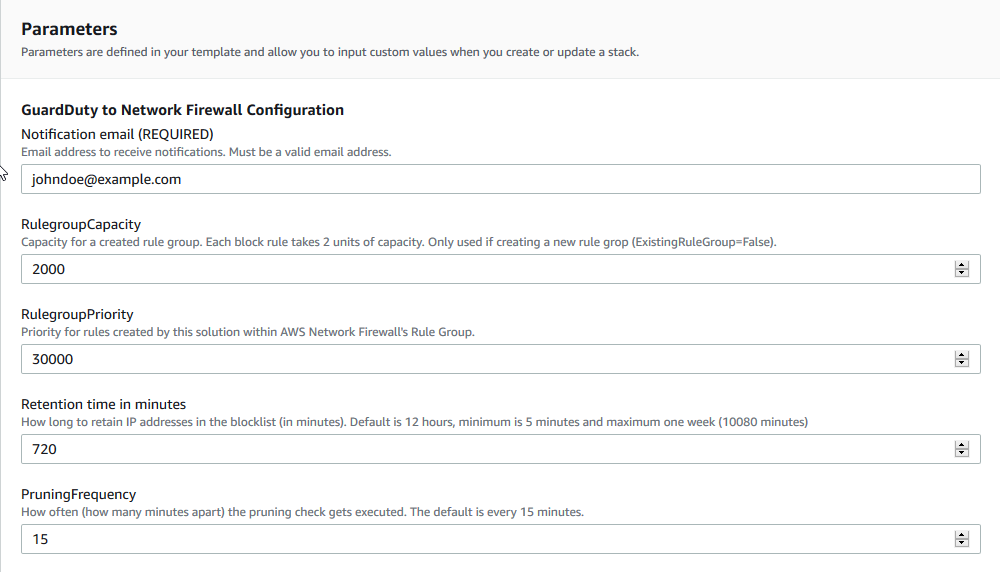Image resolution: width=1000 pixels, height=572 pixels.
Task: Lower Retention time using down arrow
Action: click(x=962, y=453)
